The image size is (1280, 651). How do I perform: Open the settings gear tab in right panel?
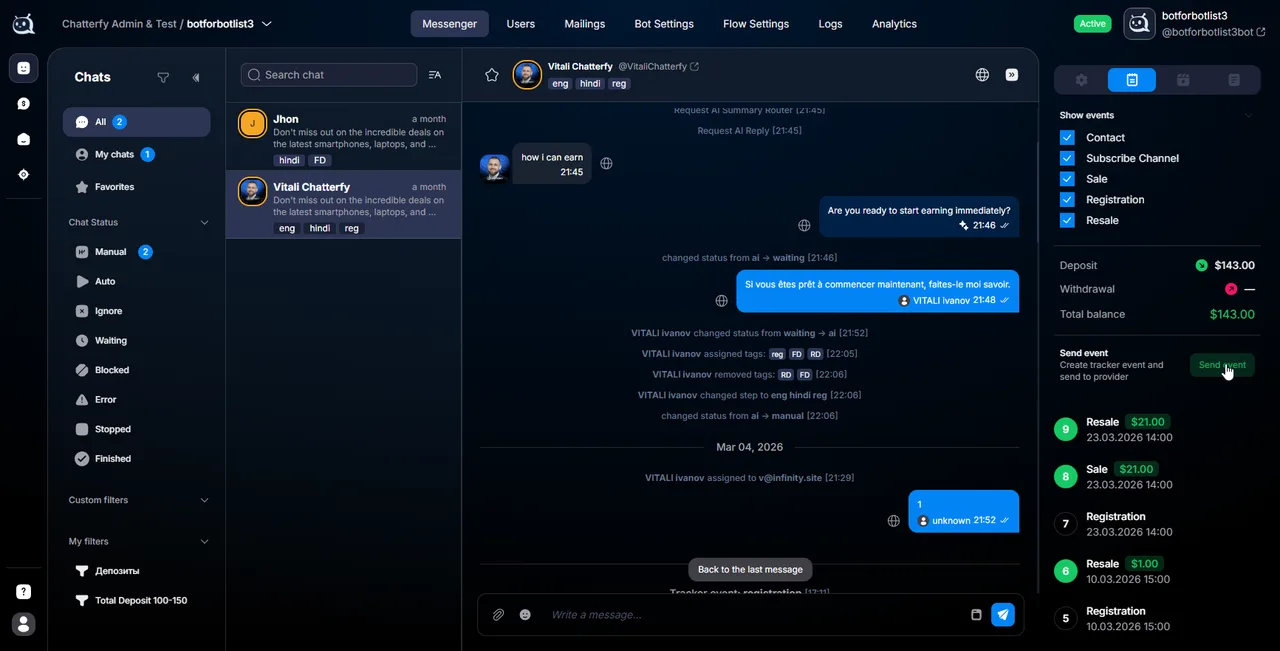coord(1081,80)
